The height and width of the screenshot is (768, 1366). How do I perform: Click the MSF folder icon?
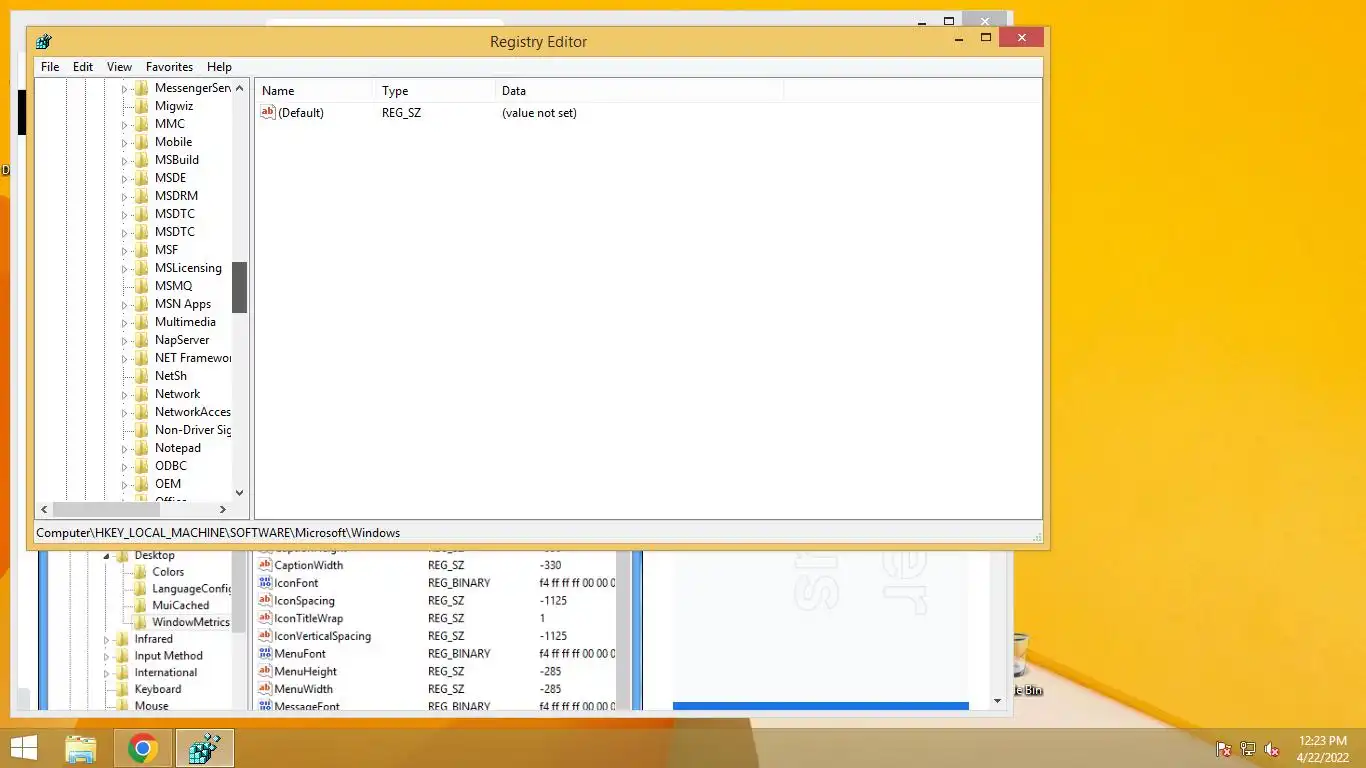click(x=141, y=250)
